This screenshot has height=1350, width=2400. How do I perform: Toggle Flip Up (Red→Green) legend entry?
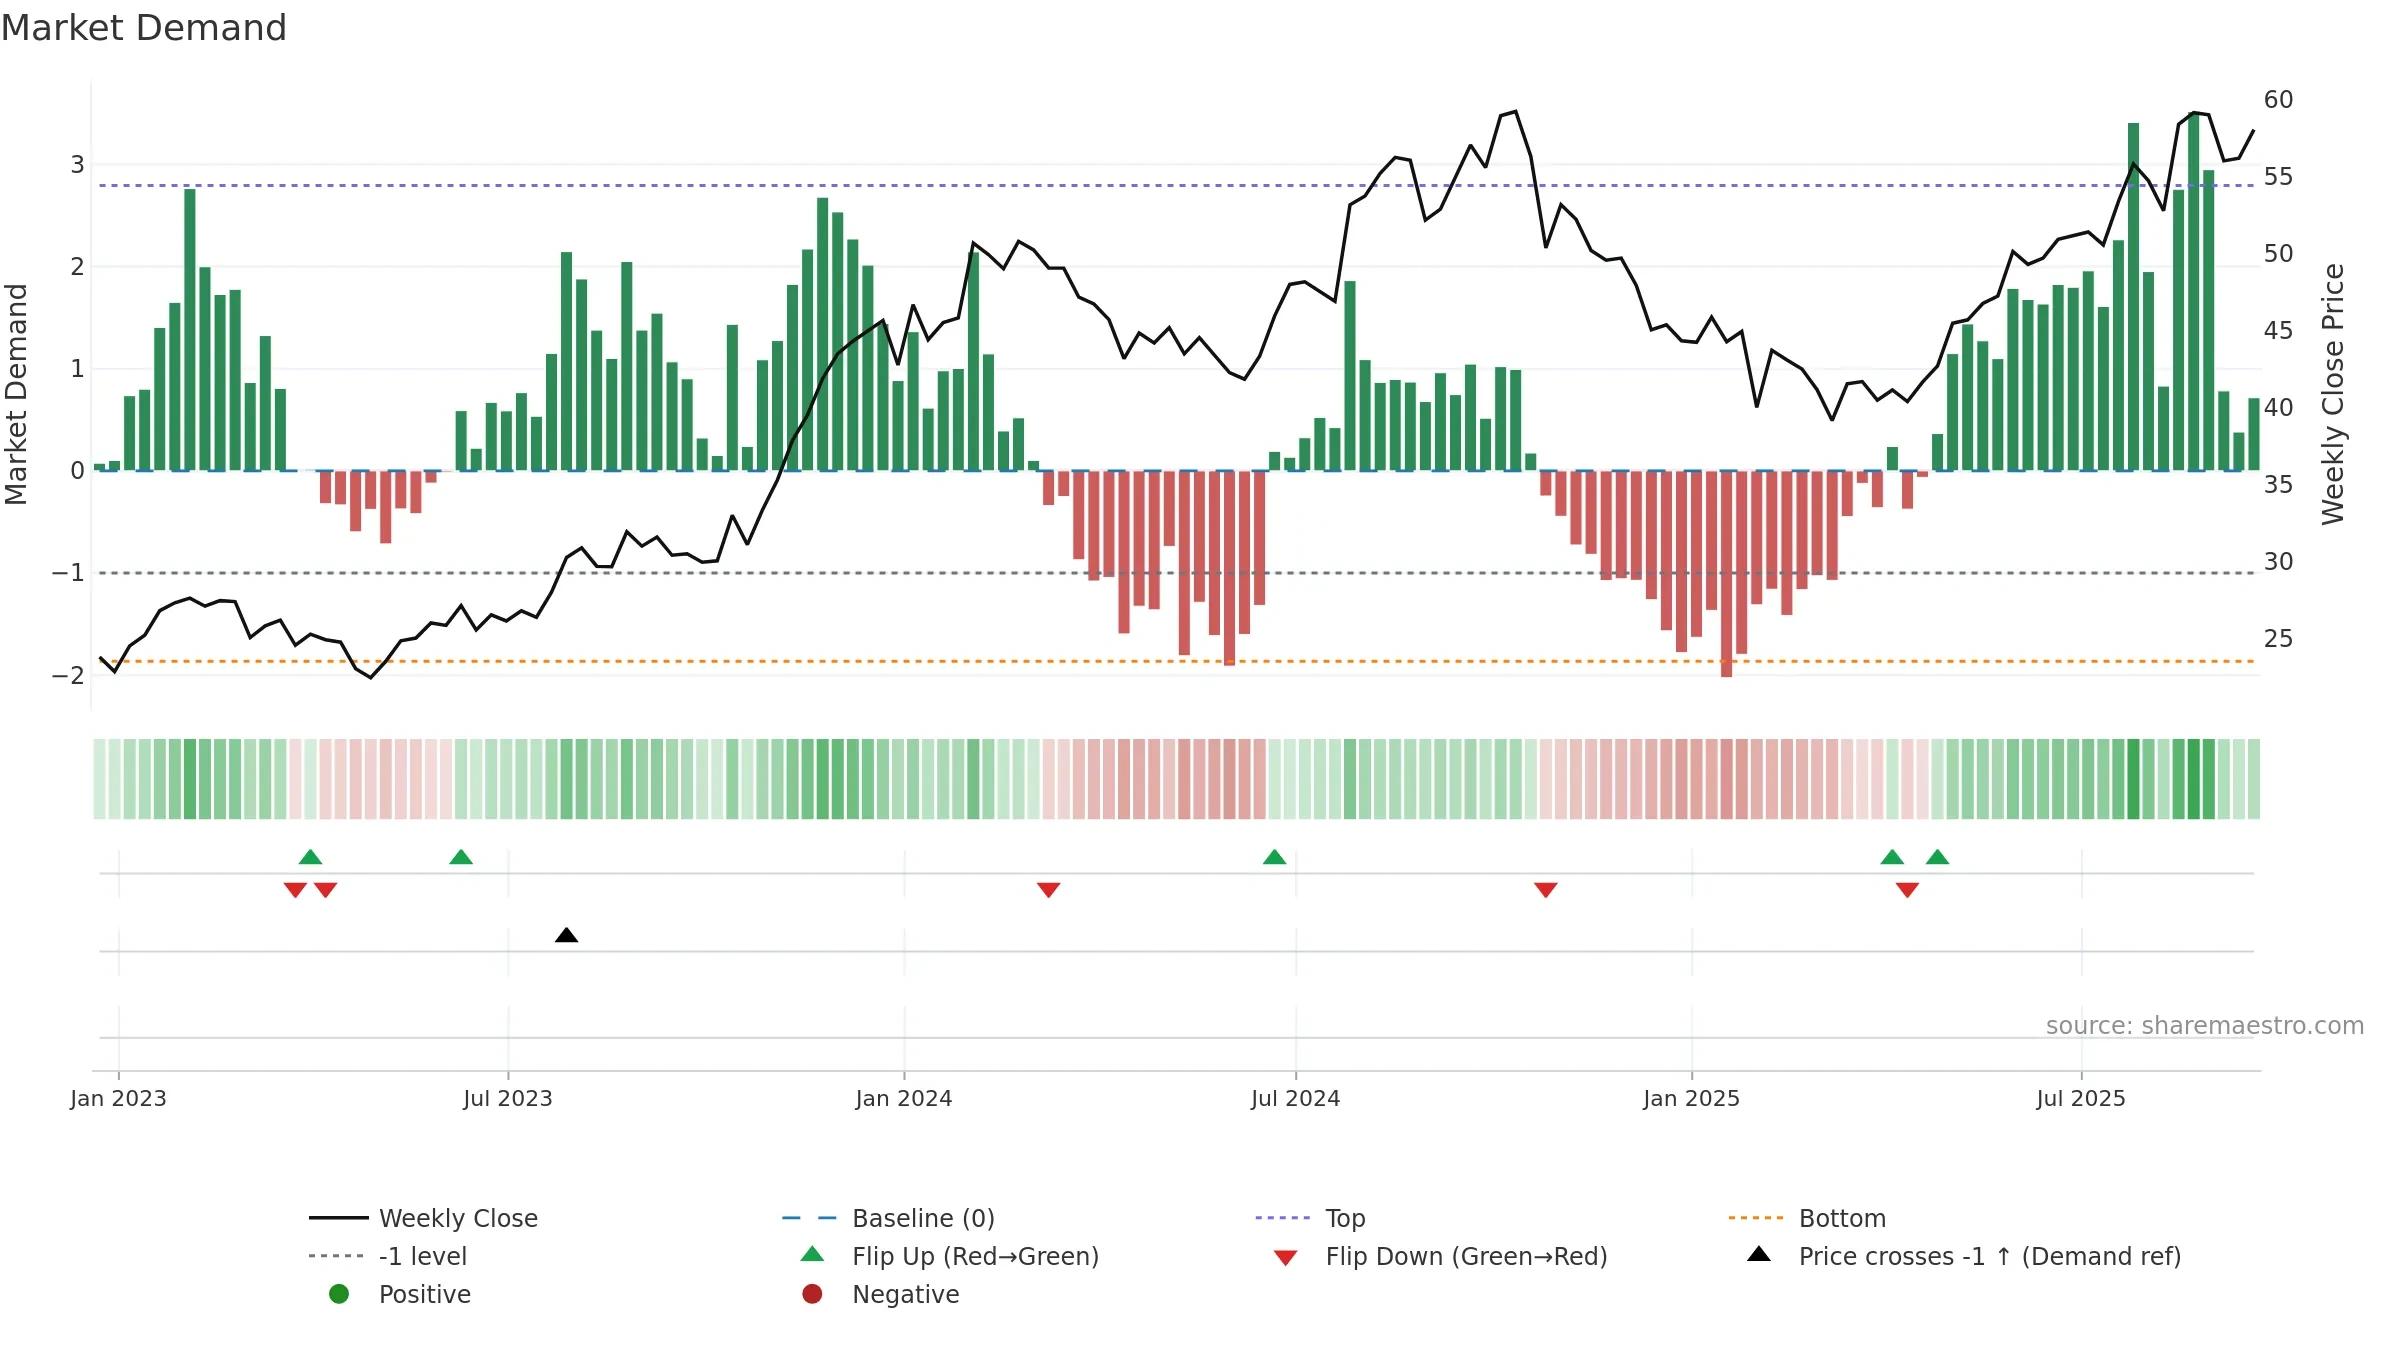[x=950, y=1256]
